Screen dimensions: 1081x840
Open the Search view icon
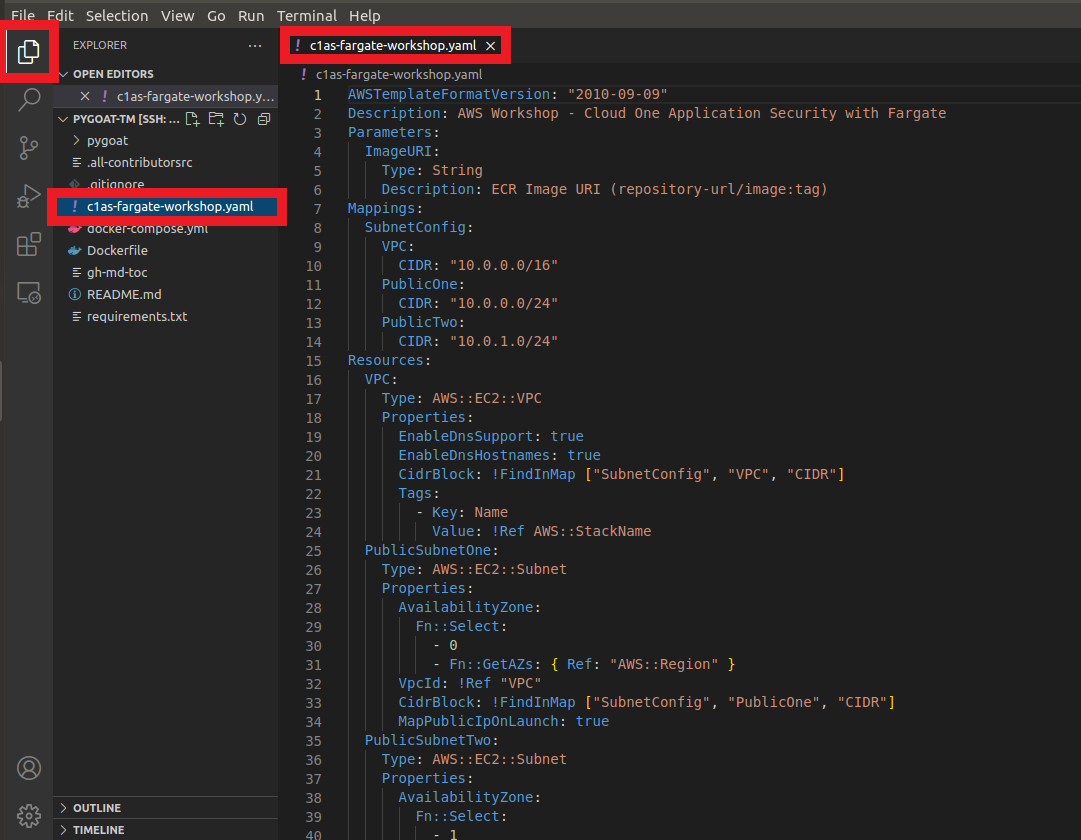tap(28, 100)
